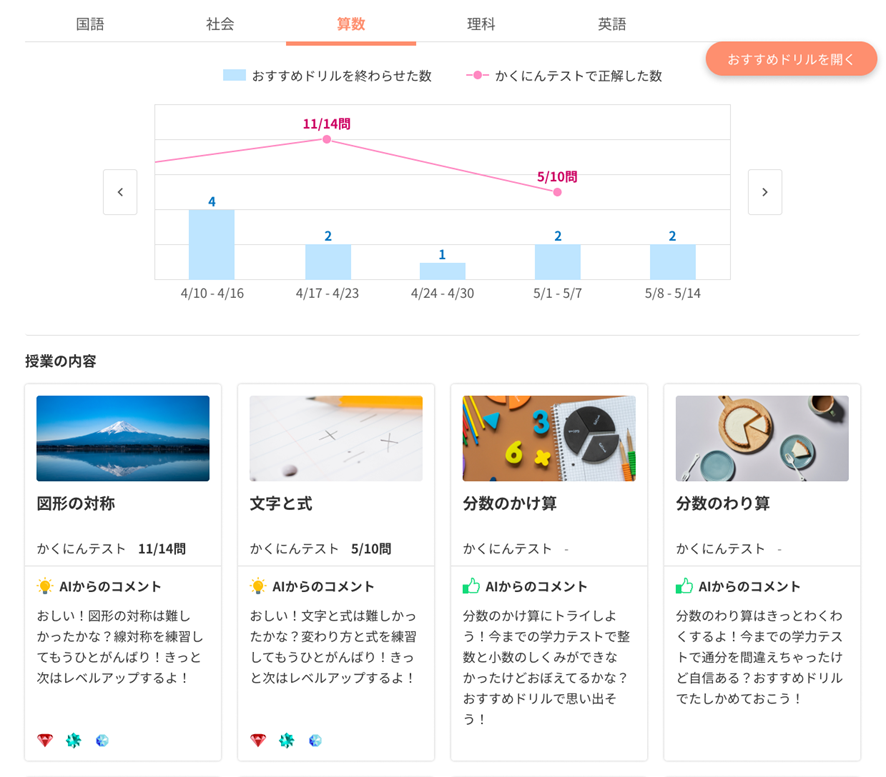Click blue round gem in 文字と式 card
This screenshot has height=777, width=886.
[x=315, y=740]
